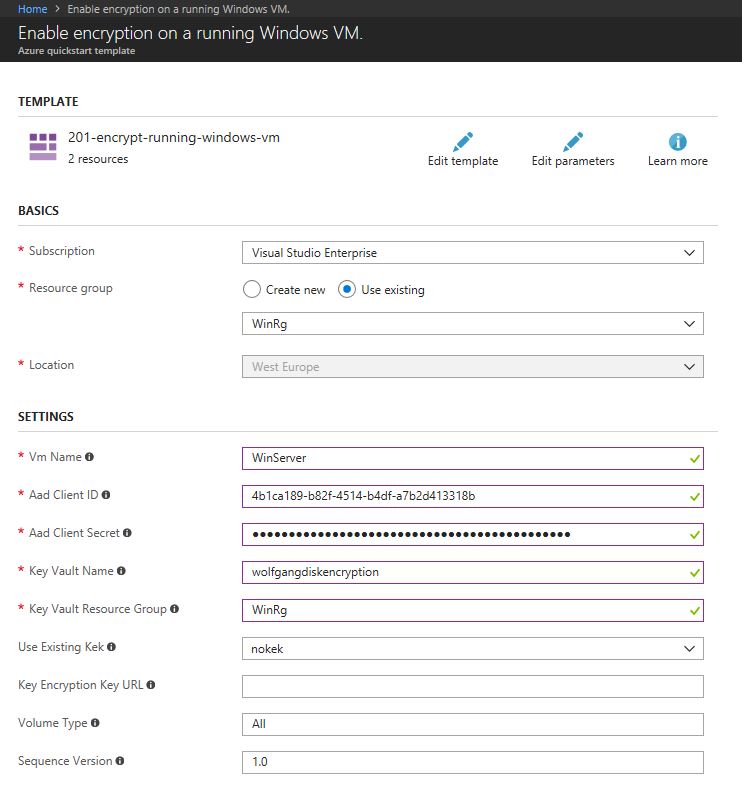Focus the Key Vault Name input field

473,572
